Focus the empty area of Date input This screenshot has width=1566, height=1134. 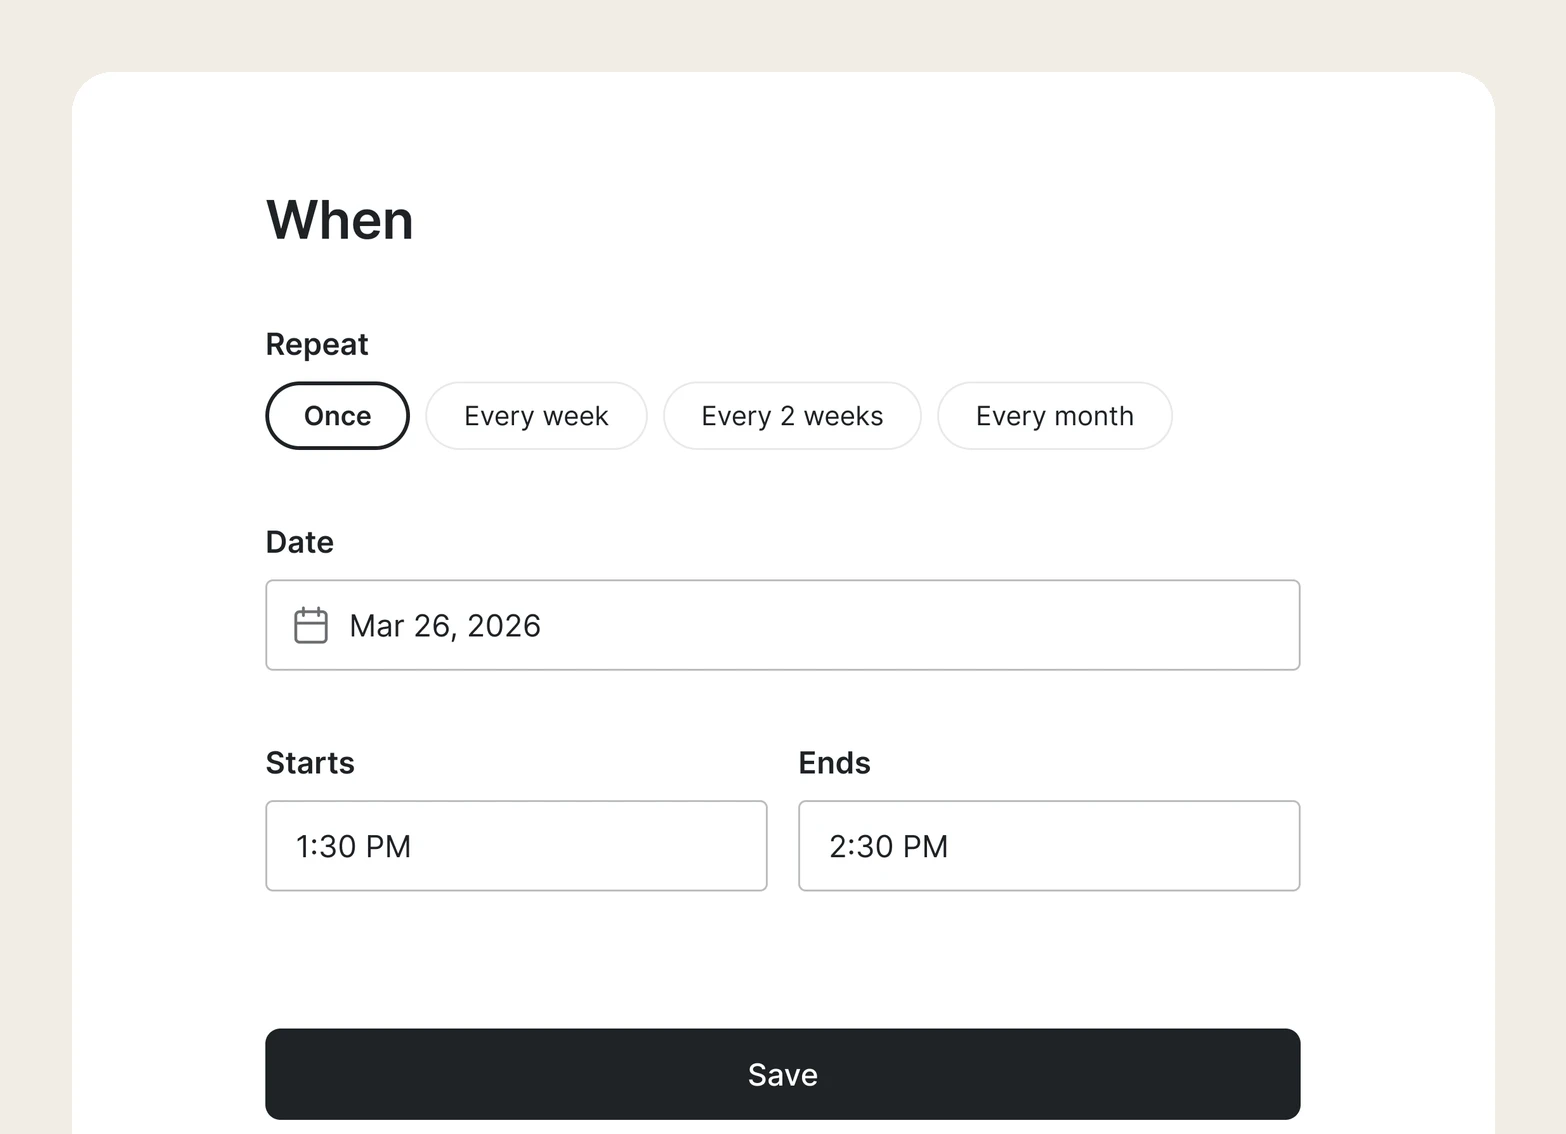coord(920,625)
